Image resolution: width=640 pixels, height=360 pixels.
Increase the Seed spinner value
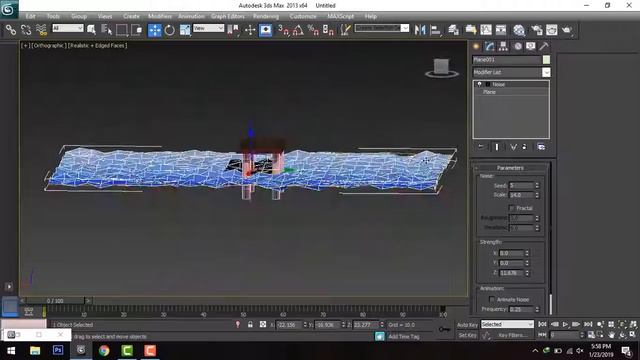(x=537, y=184)
